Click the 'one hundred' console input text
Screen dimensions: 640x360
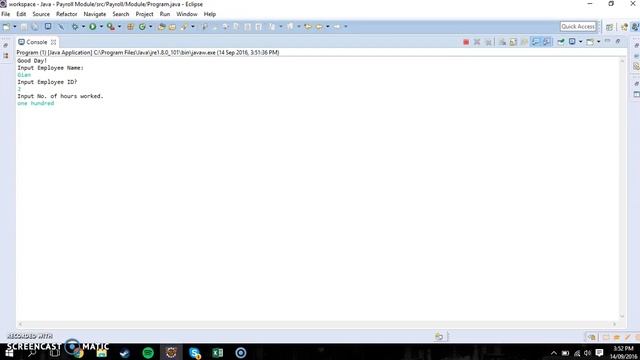click(36, 103)
